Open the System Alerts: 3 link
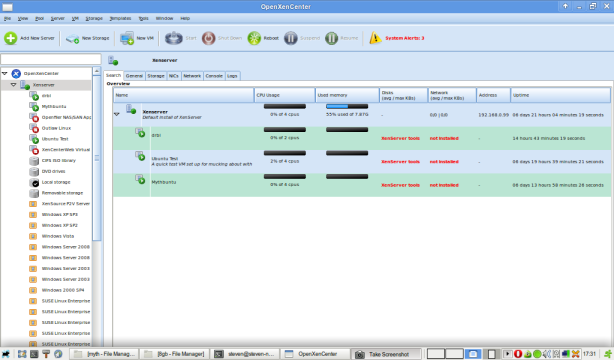The width and height of the screenshot is (614, 360). (405, 38)
